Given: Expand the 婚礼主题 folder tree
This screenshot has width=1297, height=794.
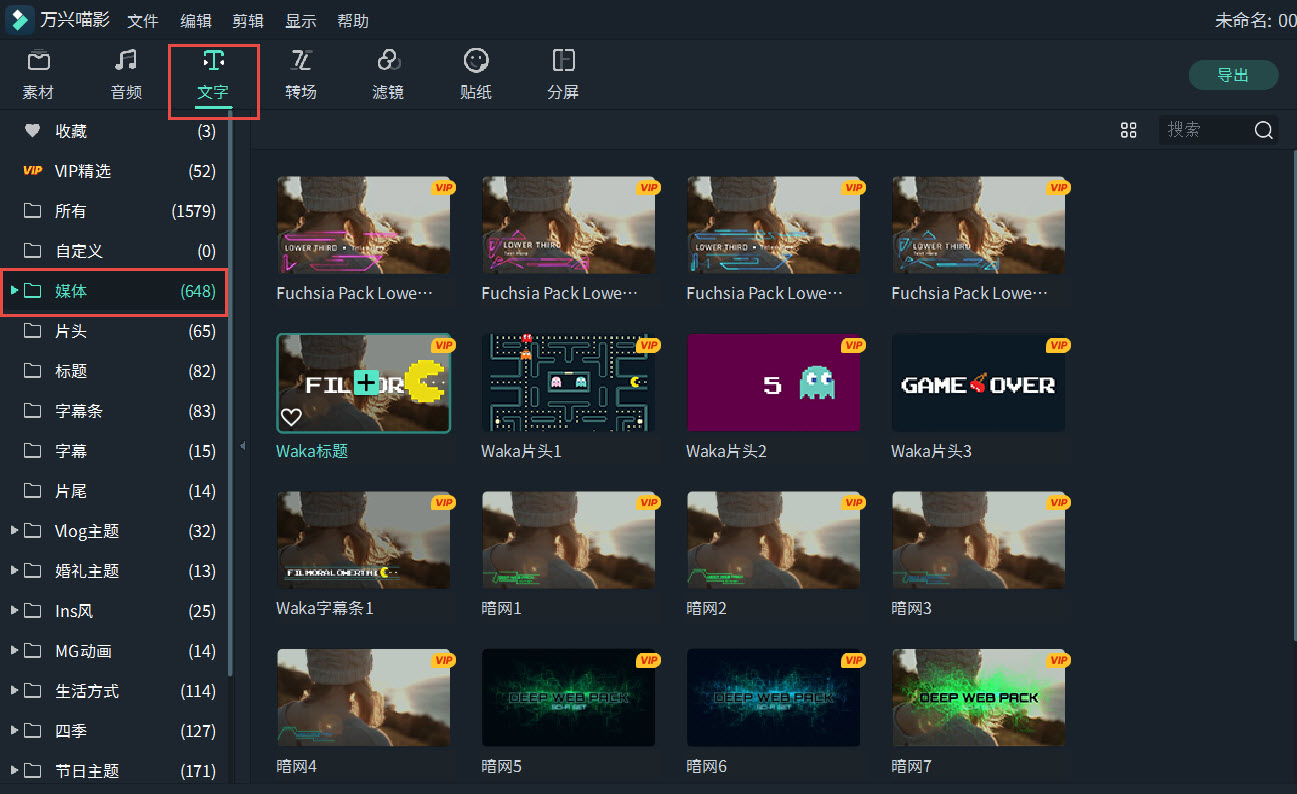Looking at the screenshot, I should [14, 570].
